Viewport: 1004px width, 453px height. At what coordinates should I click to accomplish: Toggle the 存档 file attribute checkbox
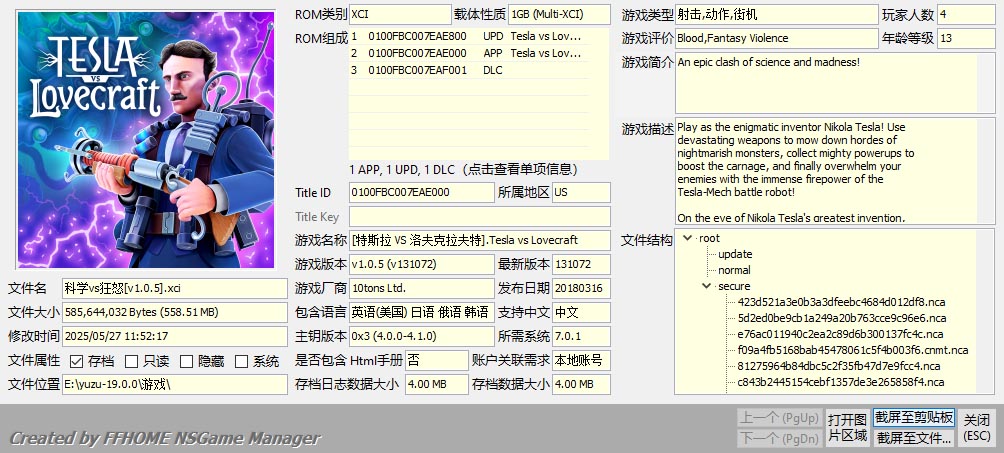pyautogui.click(x=76, y=361)
